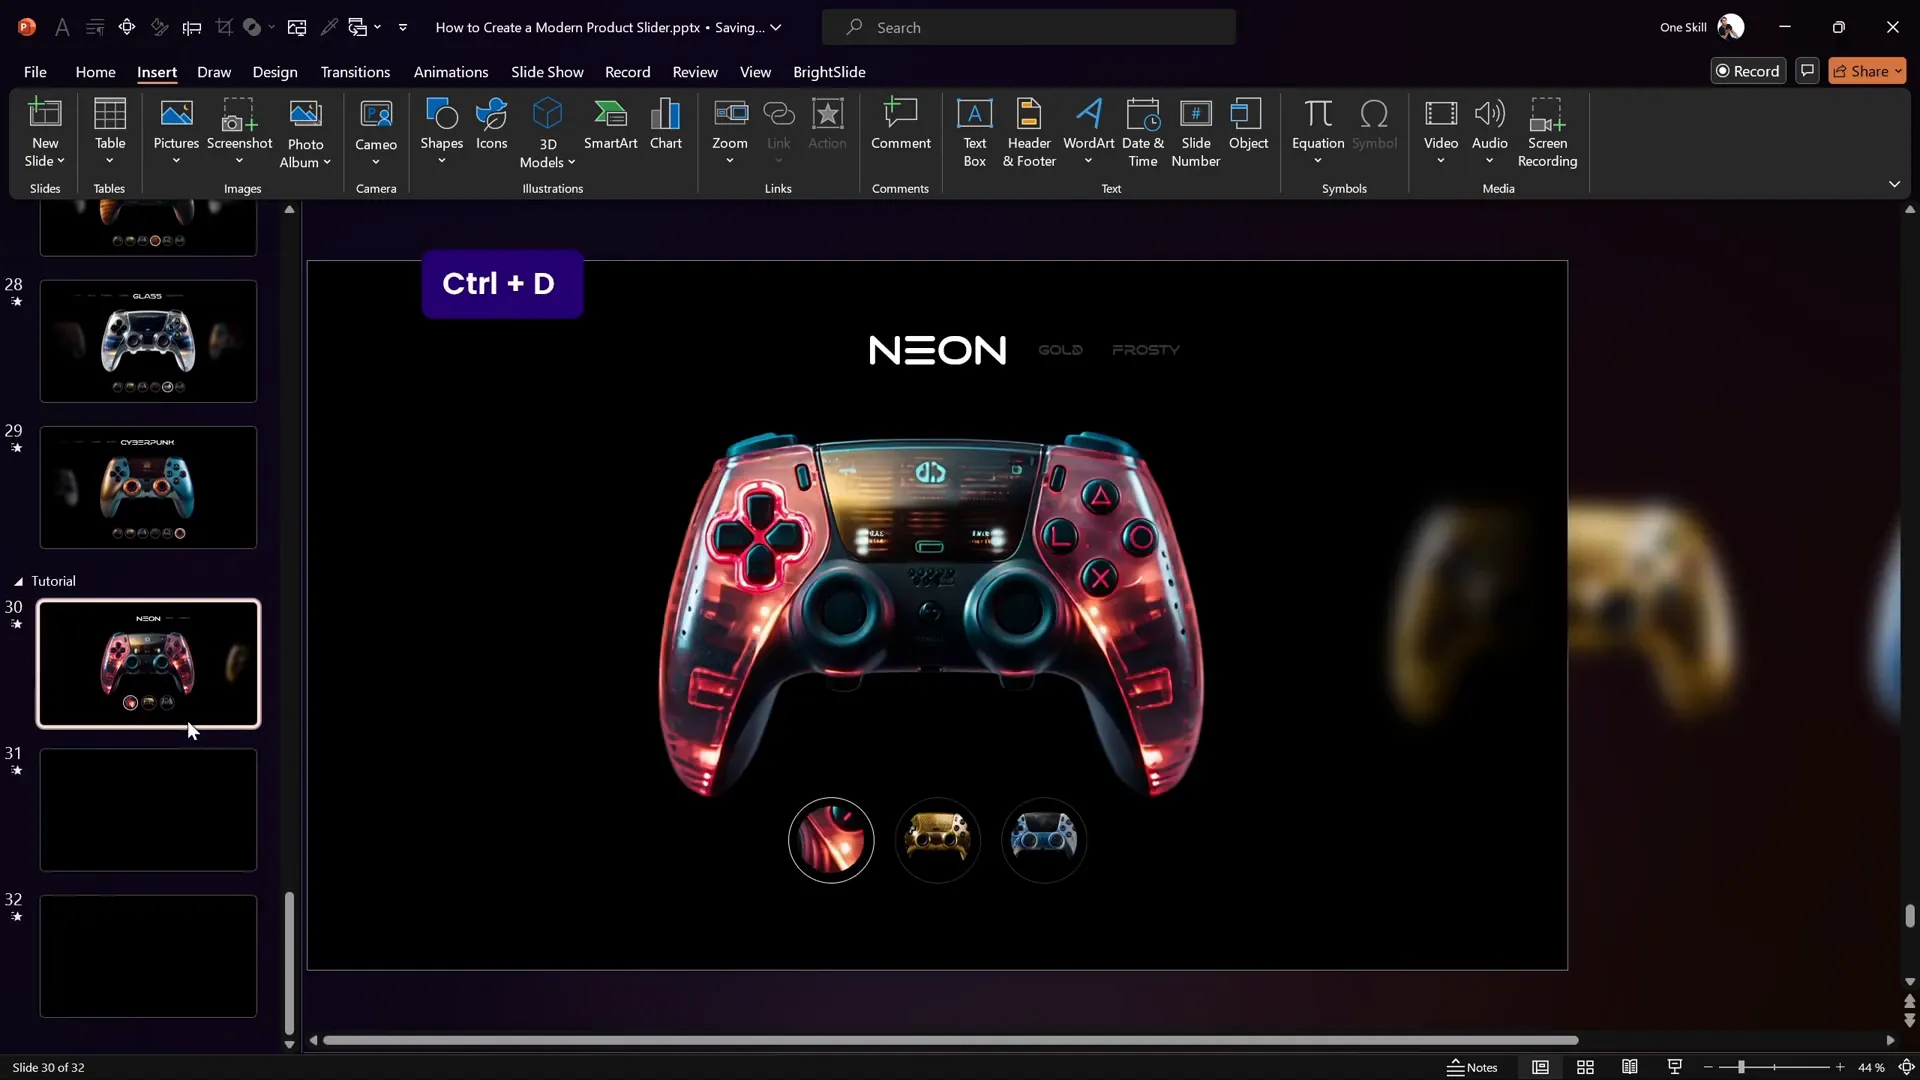The height and width of the screenshot is (1080, 1920).
Task: Fit slide to current window
Action: tap(1906, 1067)
